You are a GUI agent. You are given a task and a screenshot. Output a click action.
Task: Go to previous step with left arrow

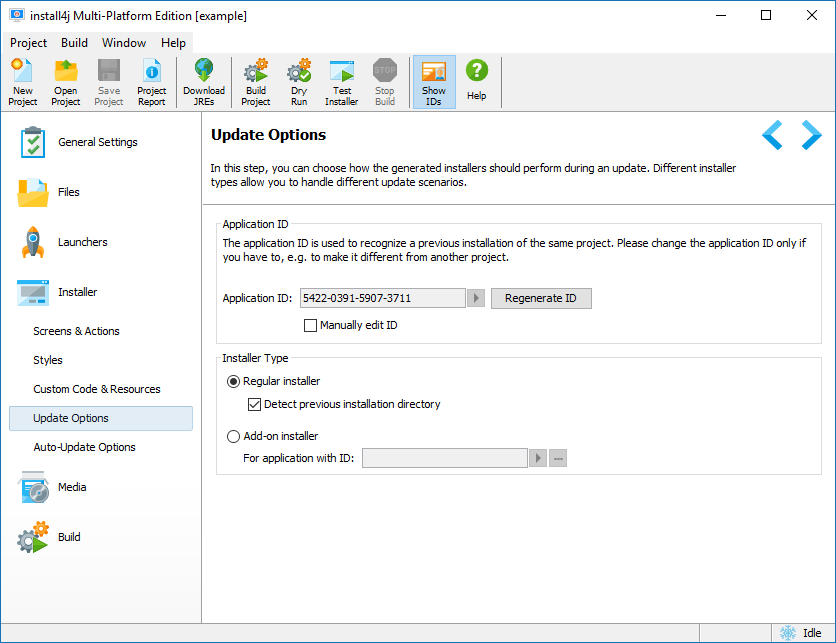773,135
